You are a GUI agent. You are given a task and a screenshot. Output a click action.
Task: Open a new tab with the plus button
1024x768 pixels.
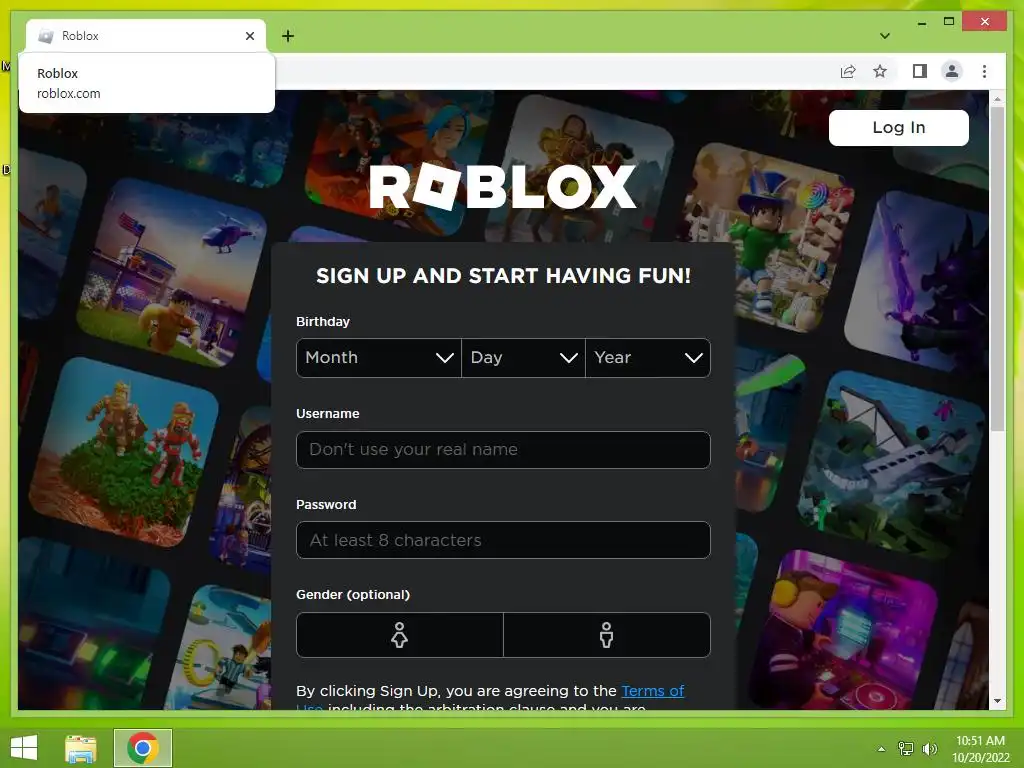coord(288,36)
